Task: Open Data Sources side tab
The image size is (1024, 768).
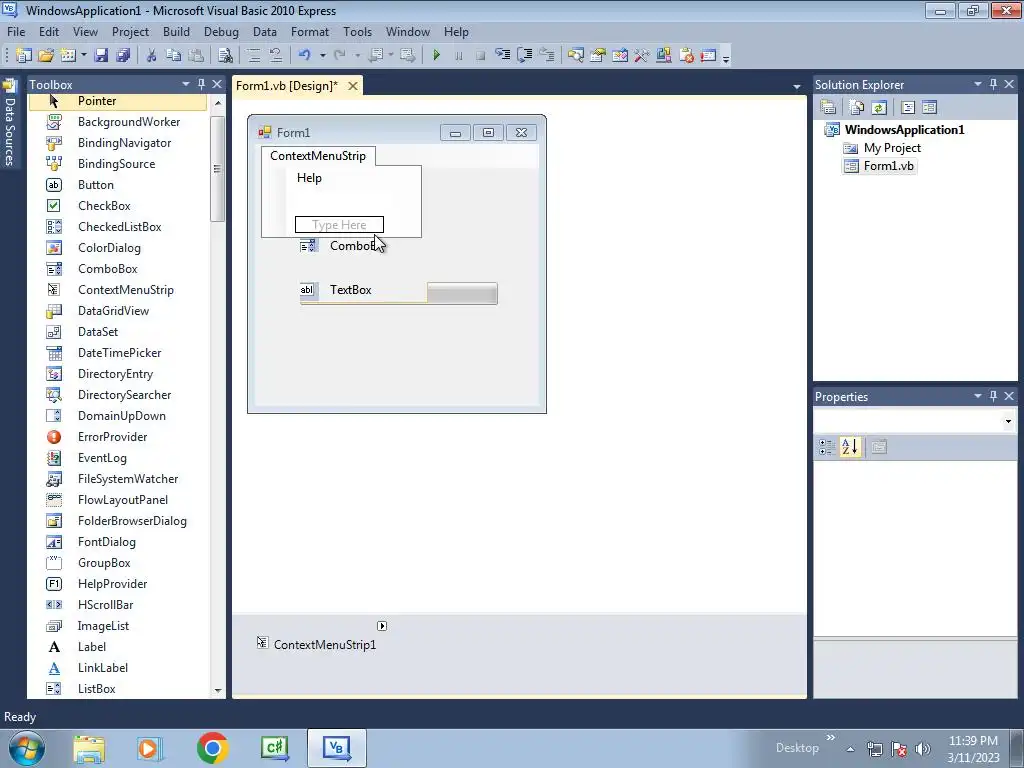Action: (x=10, y=124)
